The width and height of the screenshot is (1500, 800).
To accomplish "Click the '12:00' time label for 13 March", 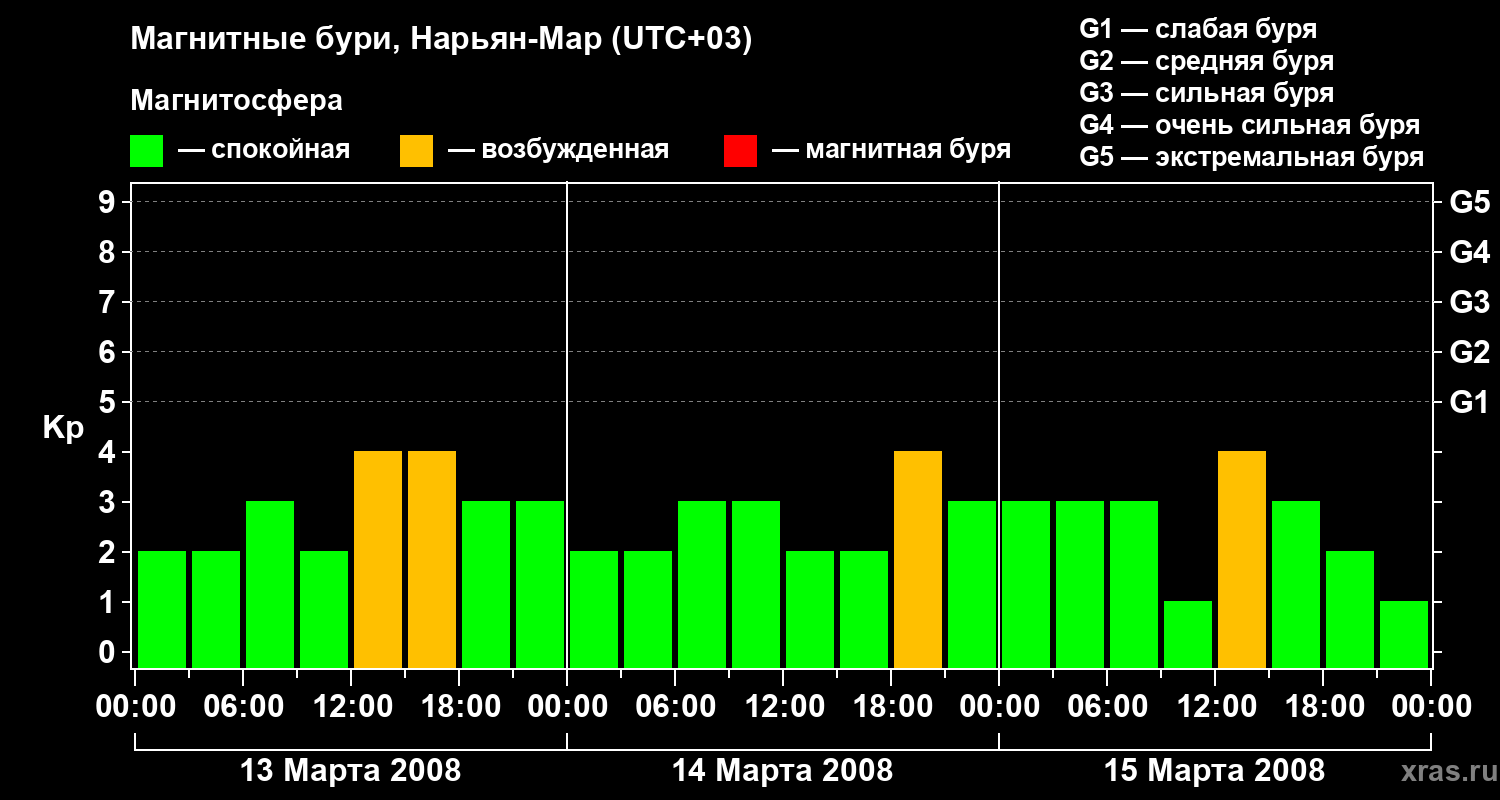I will (x=351, y=707).
